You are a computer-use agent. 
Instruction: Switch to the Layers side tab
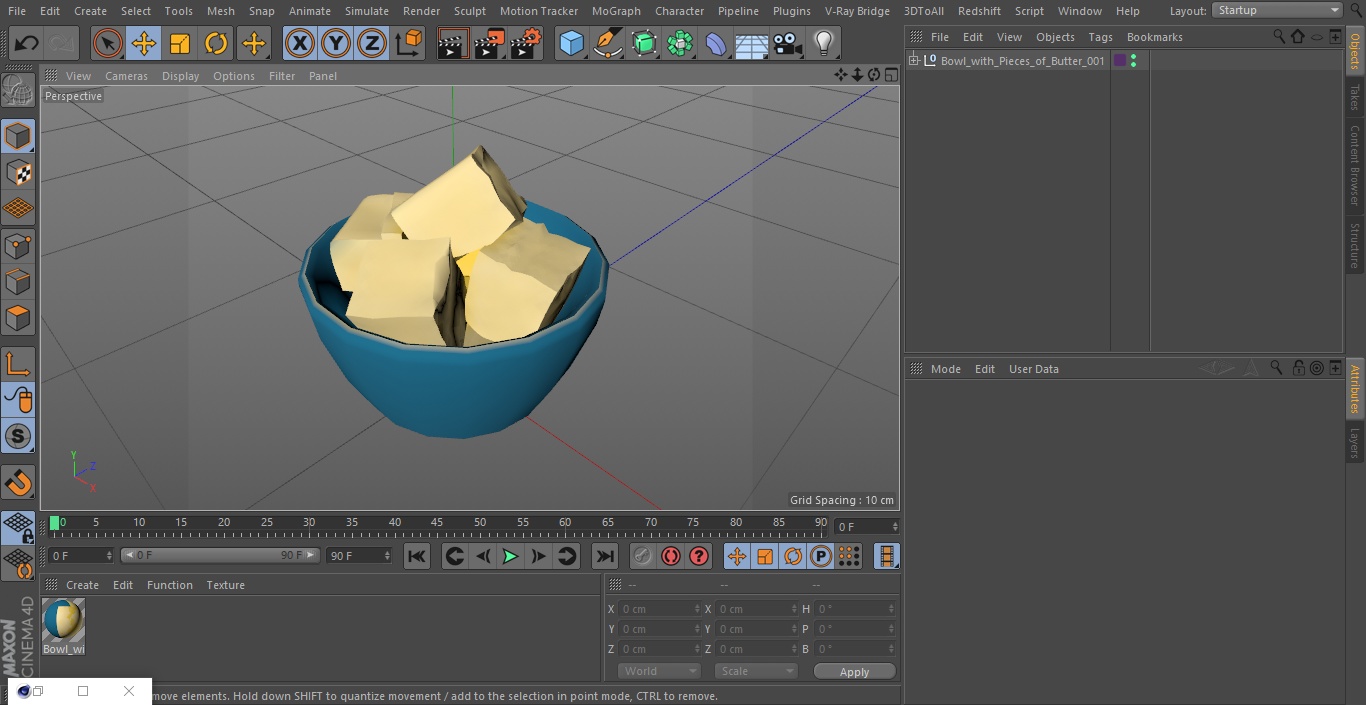tap(1355, 442)
